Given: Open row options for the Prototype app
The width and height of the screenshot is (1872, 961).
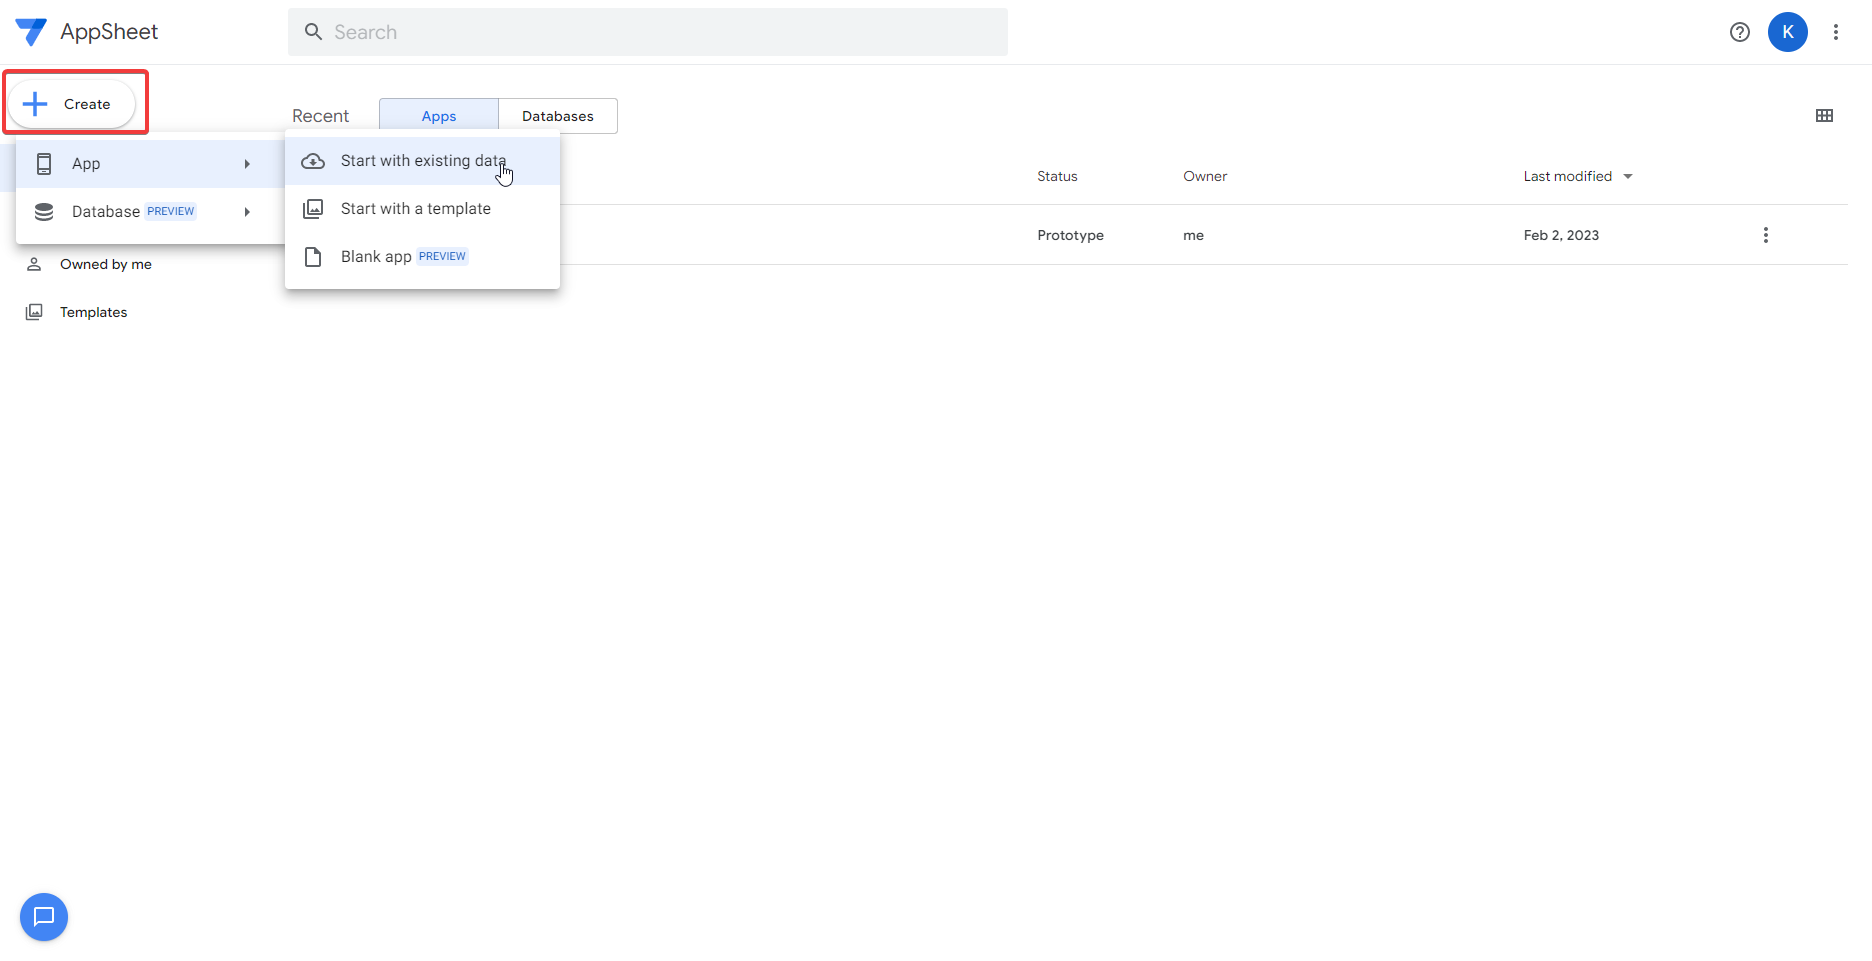Looking at the screenshot, I should (1766, 235).
